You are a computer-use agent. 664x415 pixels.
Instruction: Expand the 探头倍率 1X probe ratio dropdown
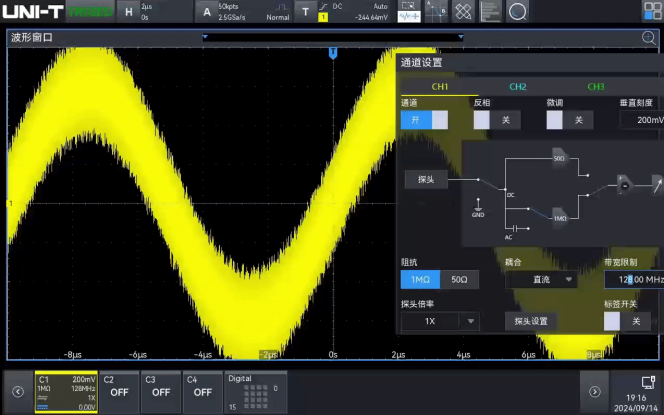(x=440, y=321)
